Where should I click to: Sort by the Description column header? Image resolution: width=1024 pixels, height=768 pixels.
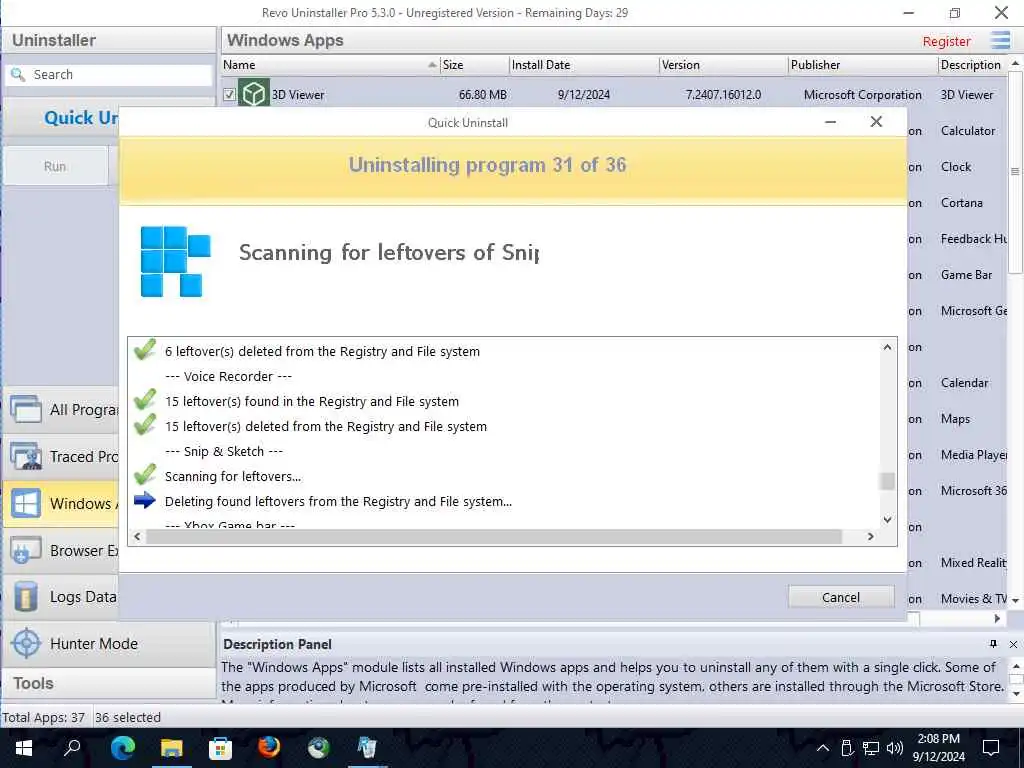(x=973, y=65)
